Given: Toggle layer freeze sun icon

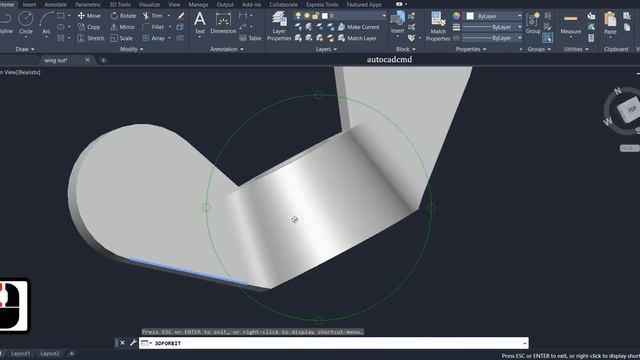Looking at the screenshot, I should 307,16.
